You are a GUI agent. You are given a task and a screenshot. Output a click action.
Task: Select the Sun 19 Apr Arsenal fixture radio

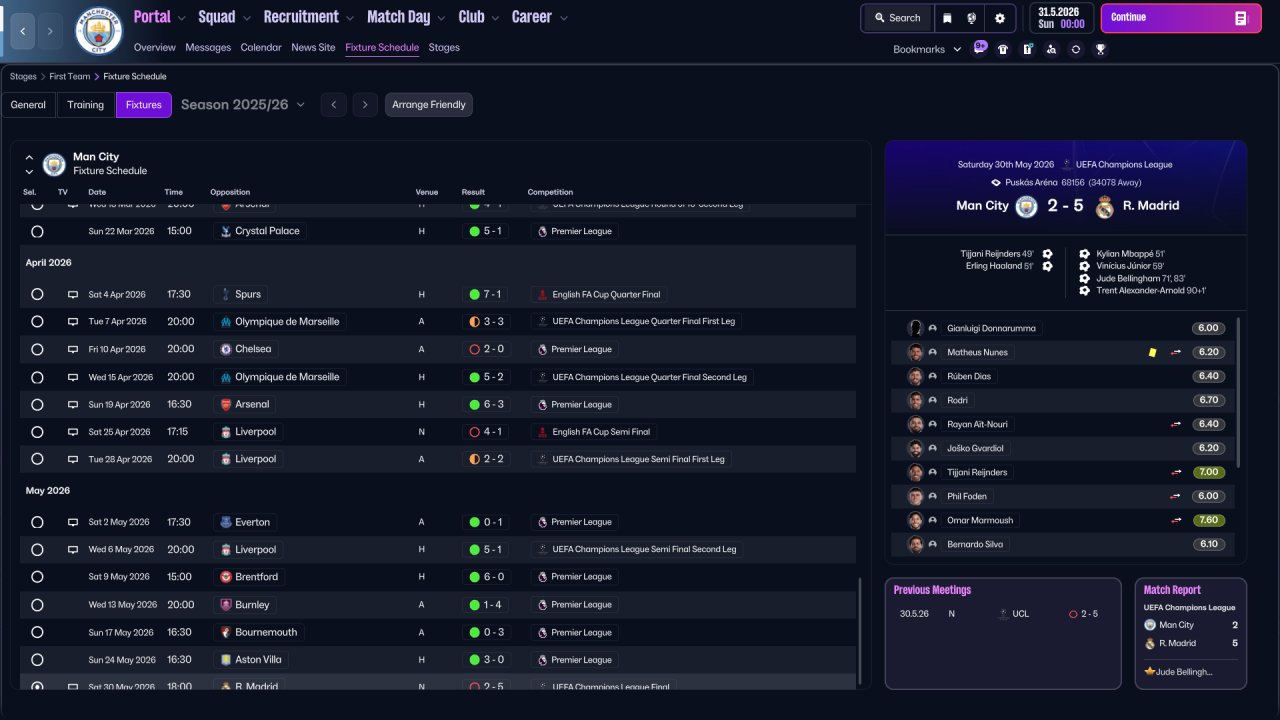pos(37,405)
